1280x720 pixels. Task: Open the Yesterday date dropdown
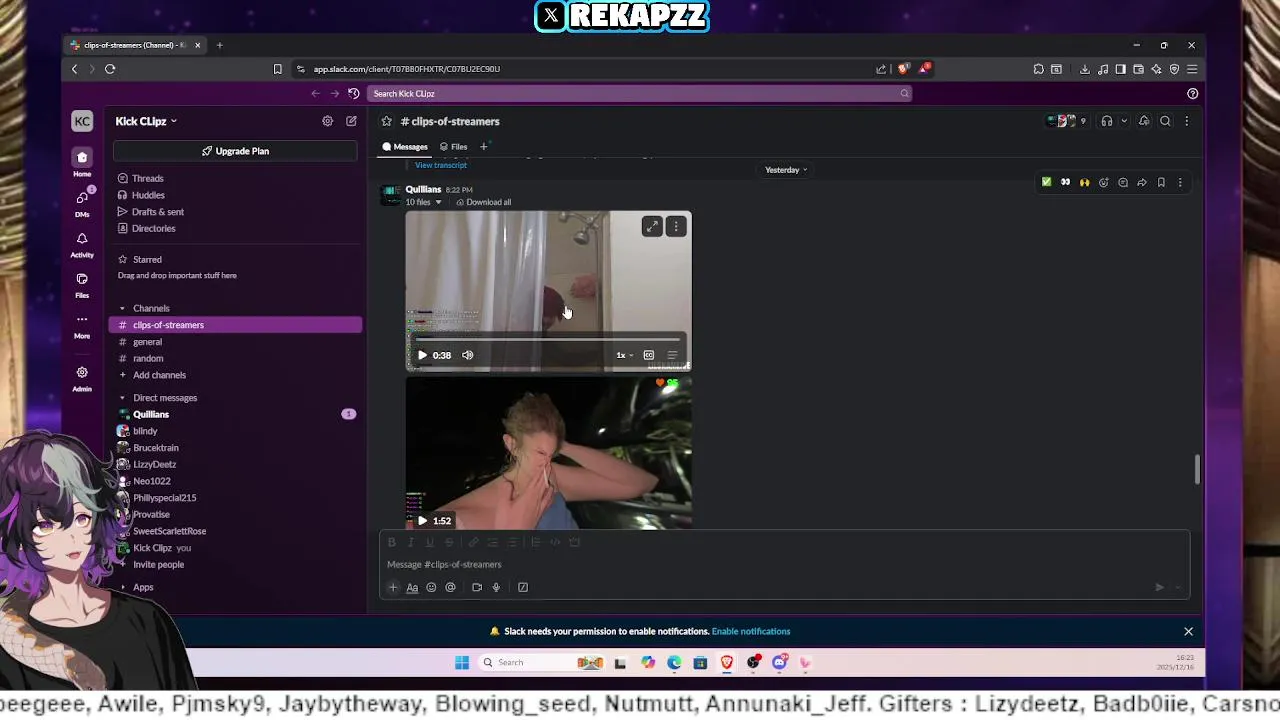pyautogui.click(x=786, y=170)
